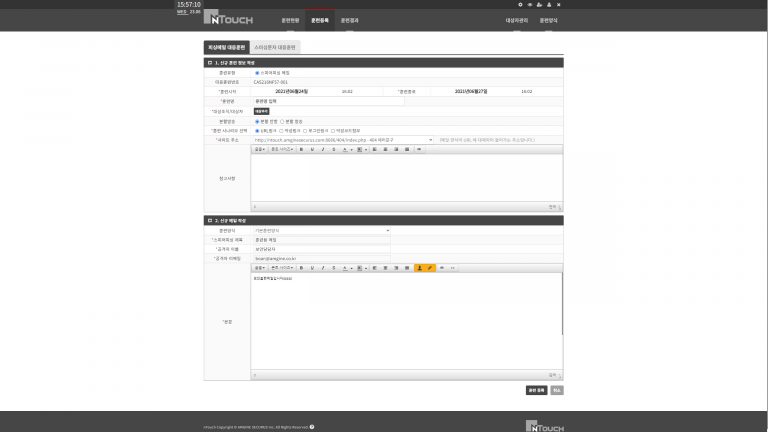Open the 훈련등록 menu
Screen dimensions: 768x432
pyautogui.click(x=320, y=21)
